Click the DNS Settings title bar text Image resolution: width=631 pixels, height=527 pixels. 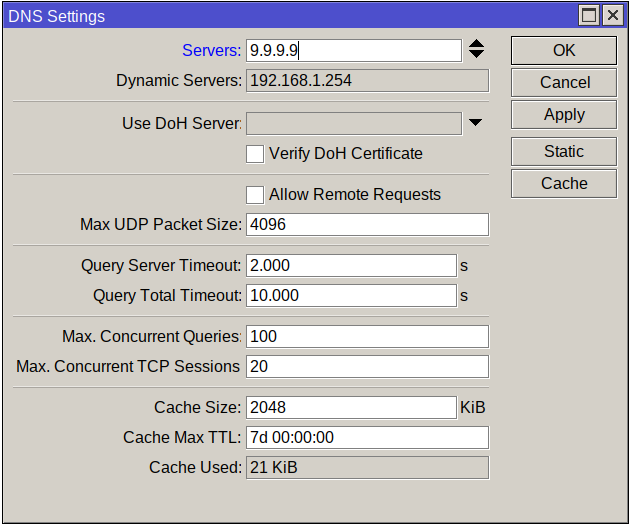(x=56, y=16)
